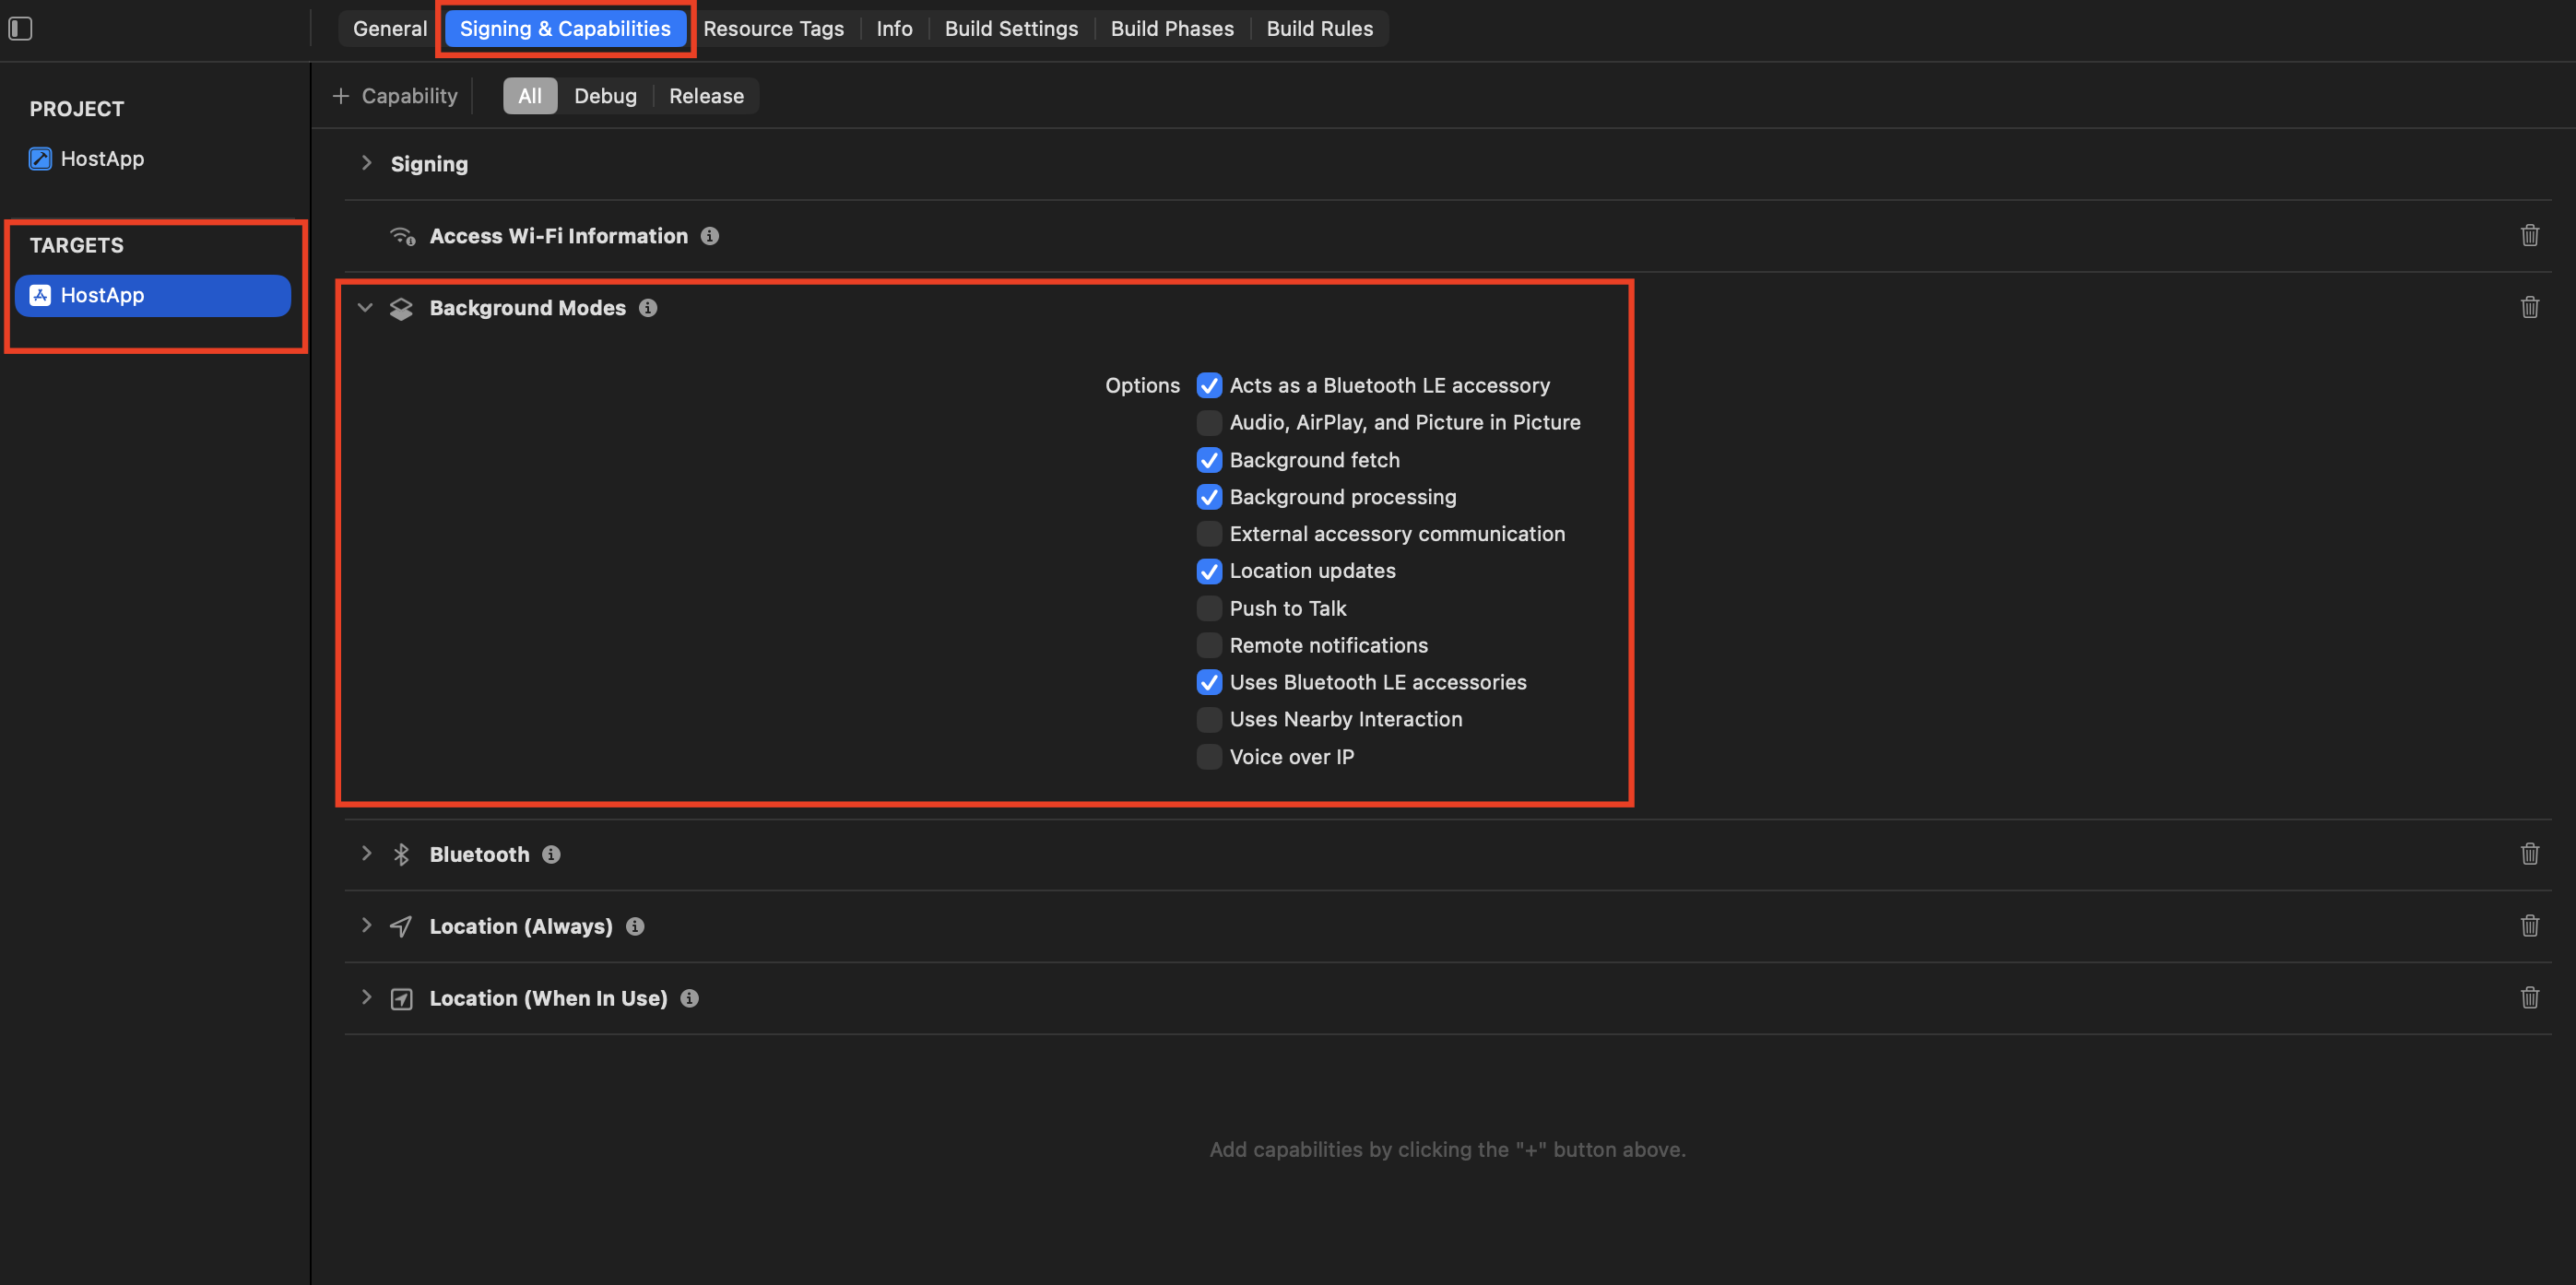
Task: Open the Resource Tags tab
Action: [773, 28]
